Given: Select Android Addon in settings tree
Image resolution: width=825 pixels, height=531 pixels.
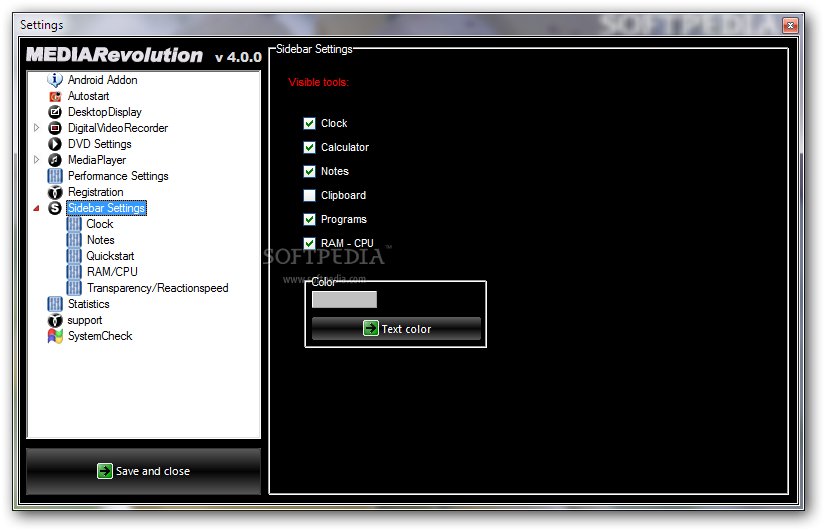Looking at the screenshot, I should (x=103, y=80).
